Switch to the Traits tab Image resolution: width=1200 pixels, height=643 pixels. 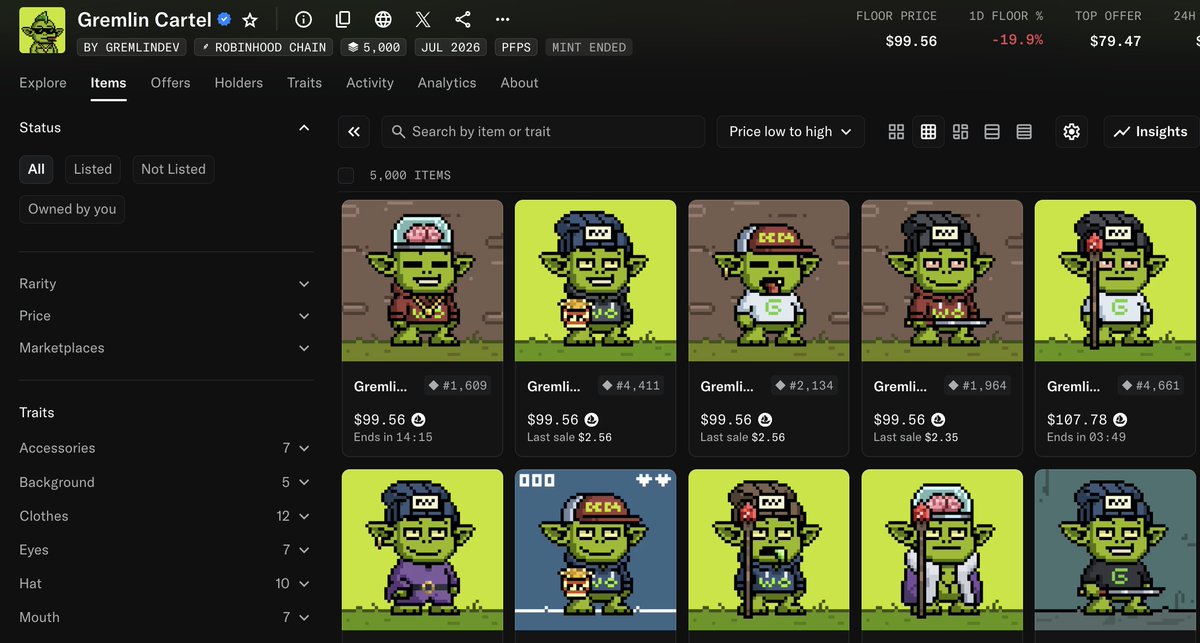pos(304,83)
